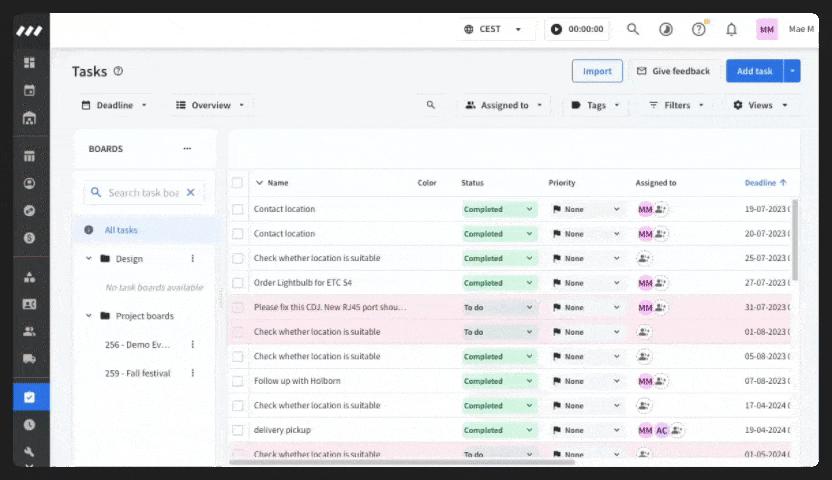Open the 259 - Fall festival board

(x=137, y=373)
